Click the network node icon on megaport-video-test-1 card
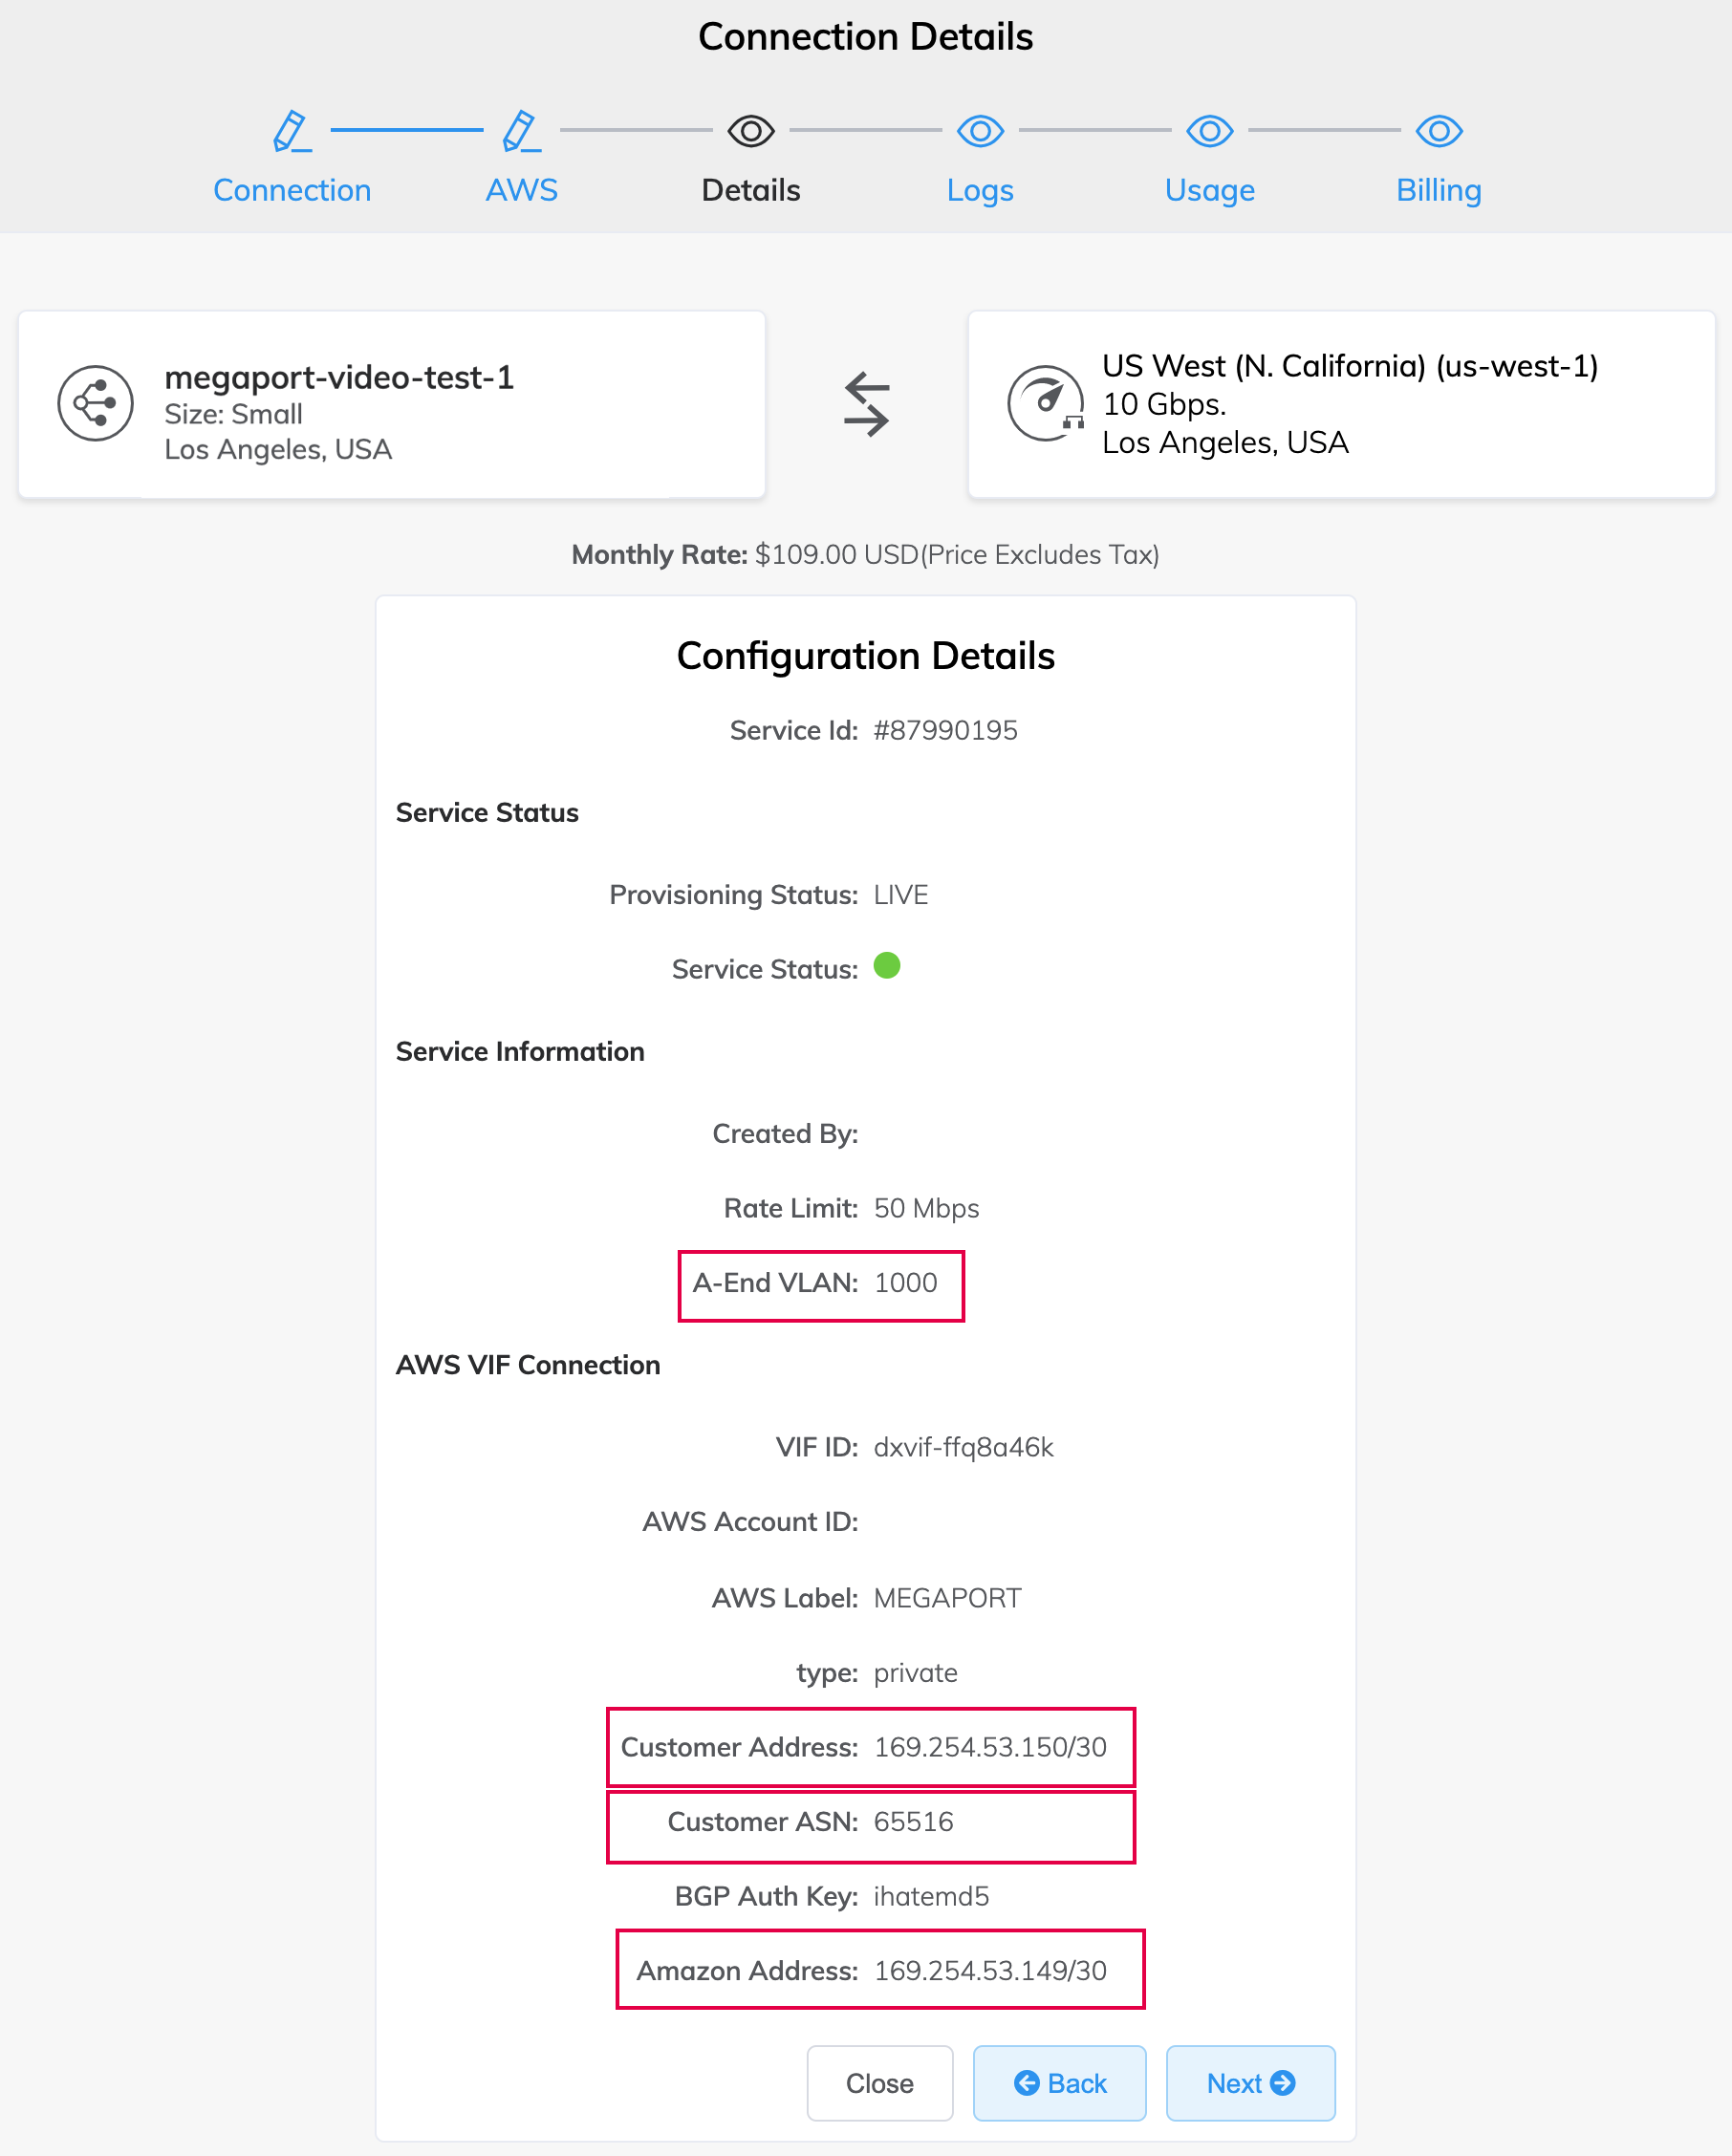 tap(95, 404)
